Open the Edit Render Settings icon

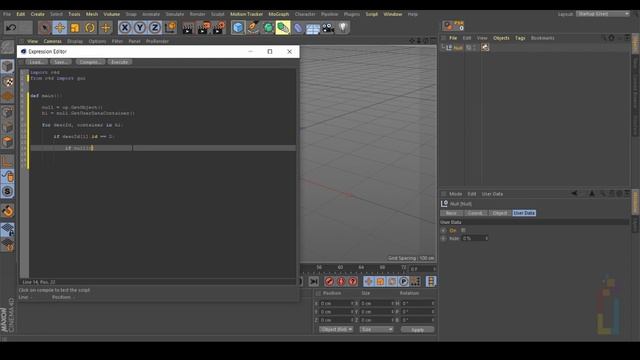[x=219, y=28]
